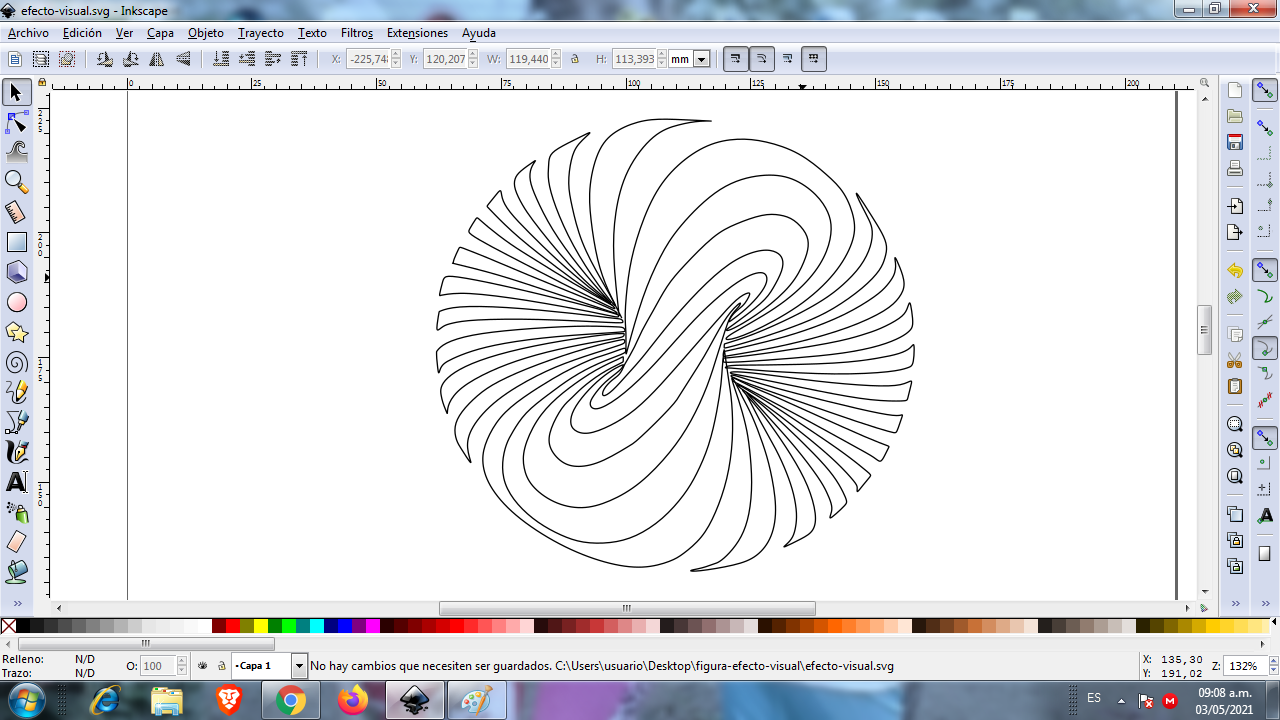Screen dimensions: 1280x720
Task: Rotate selection 90° clockwise
Action: 131,59
